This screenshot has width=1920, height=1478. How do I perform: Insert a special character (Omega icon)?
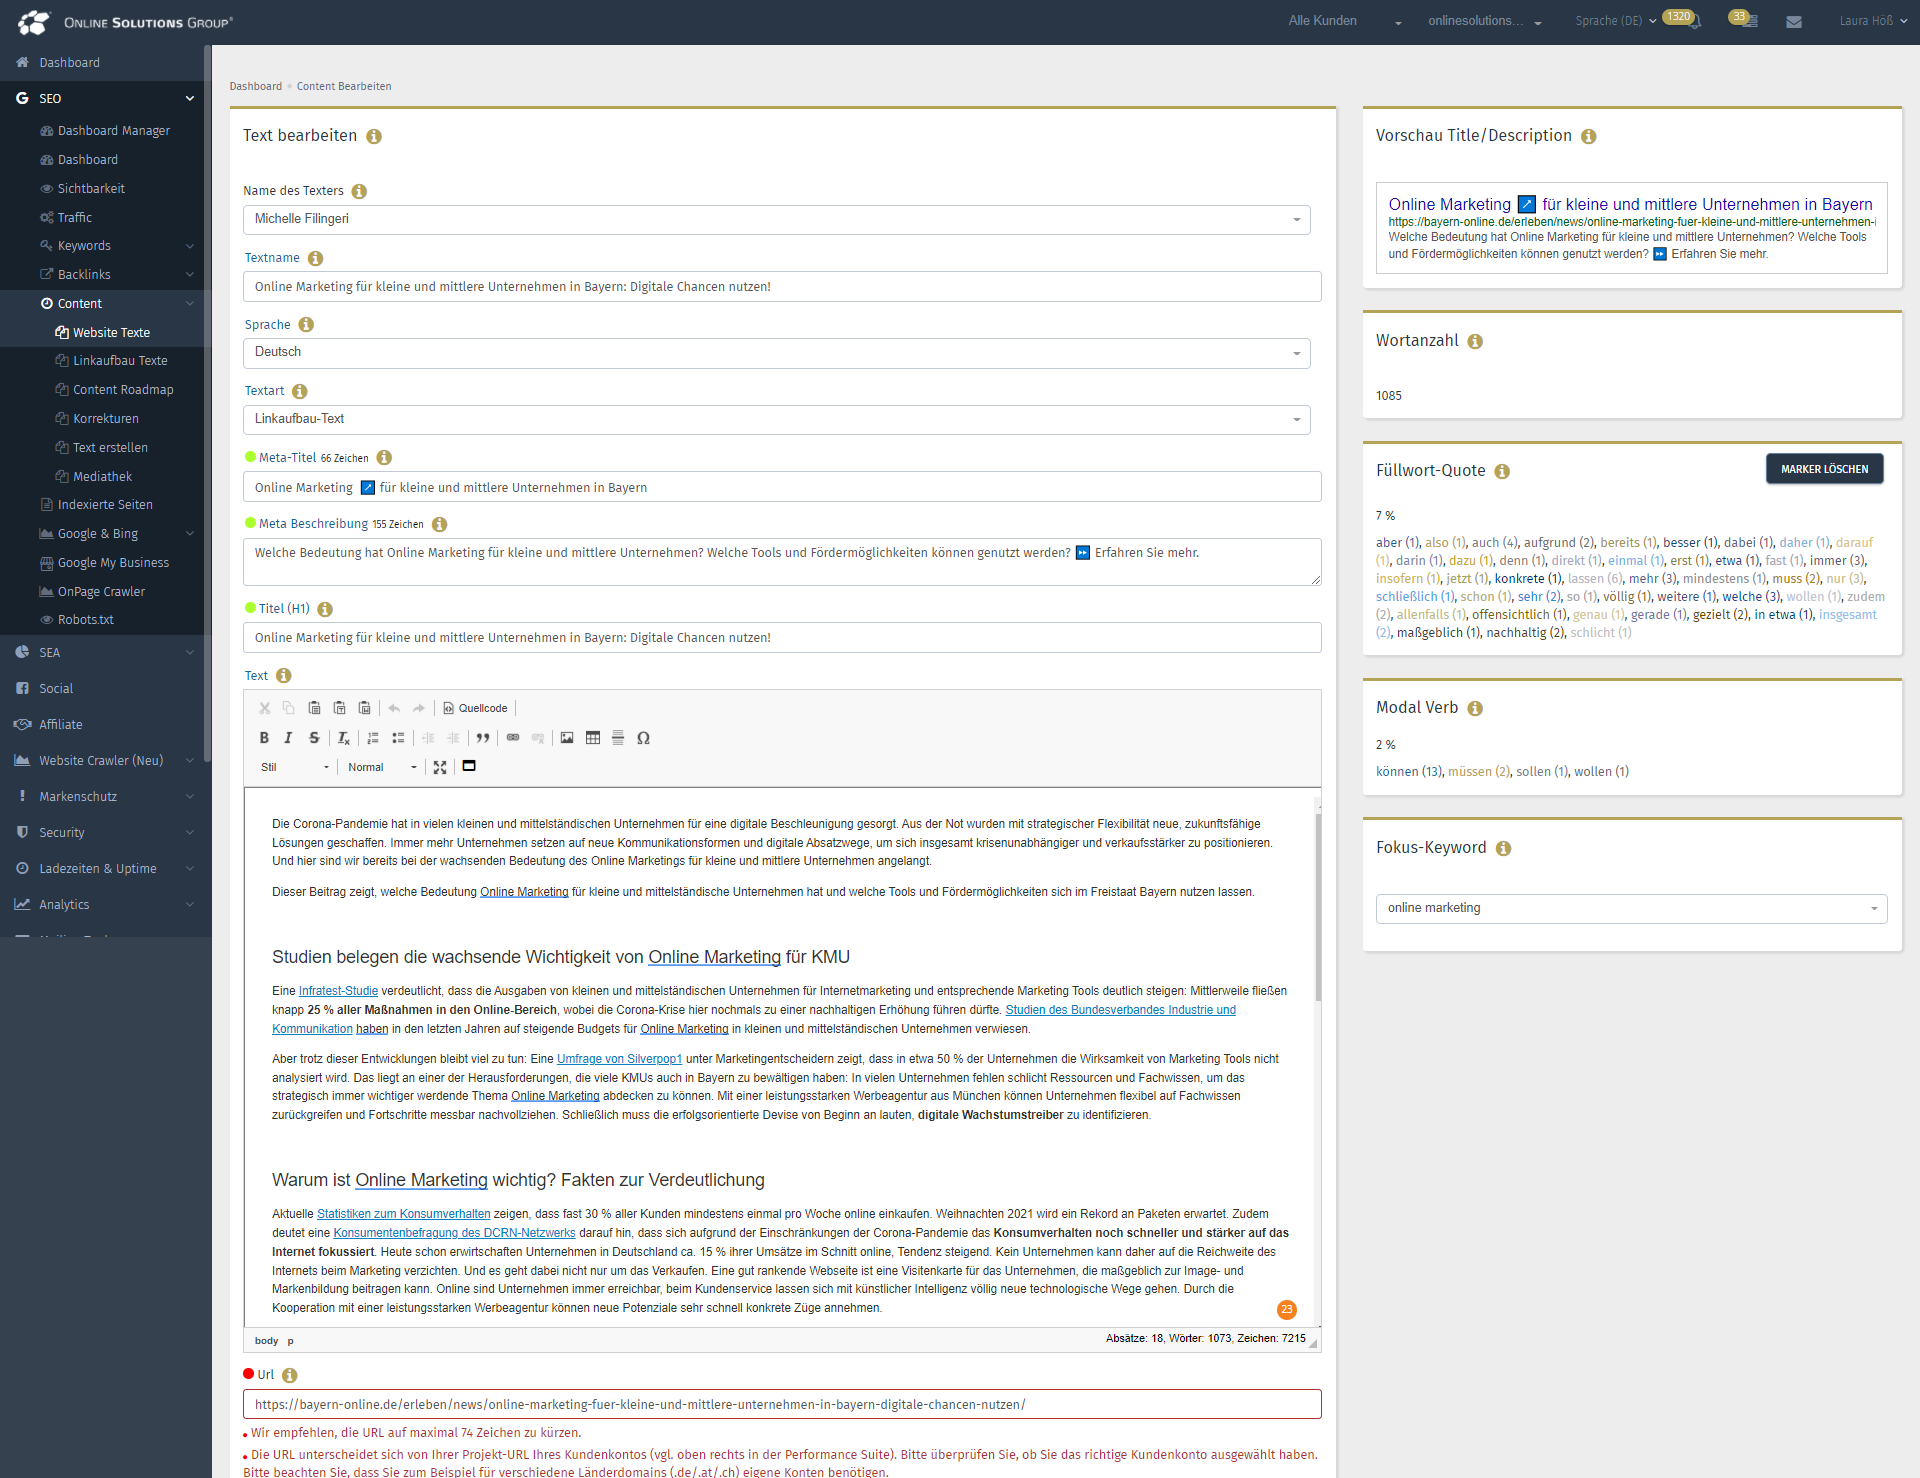click(x=643, y=738)
